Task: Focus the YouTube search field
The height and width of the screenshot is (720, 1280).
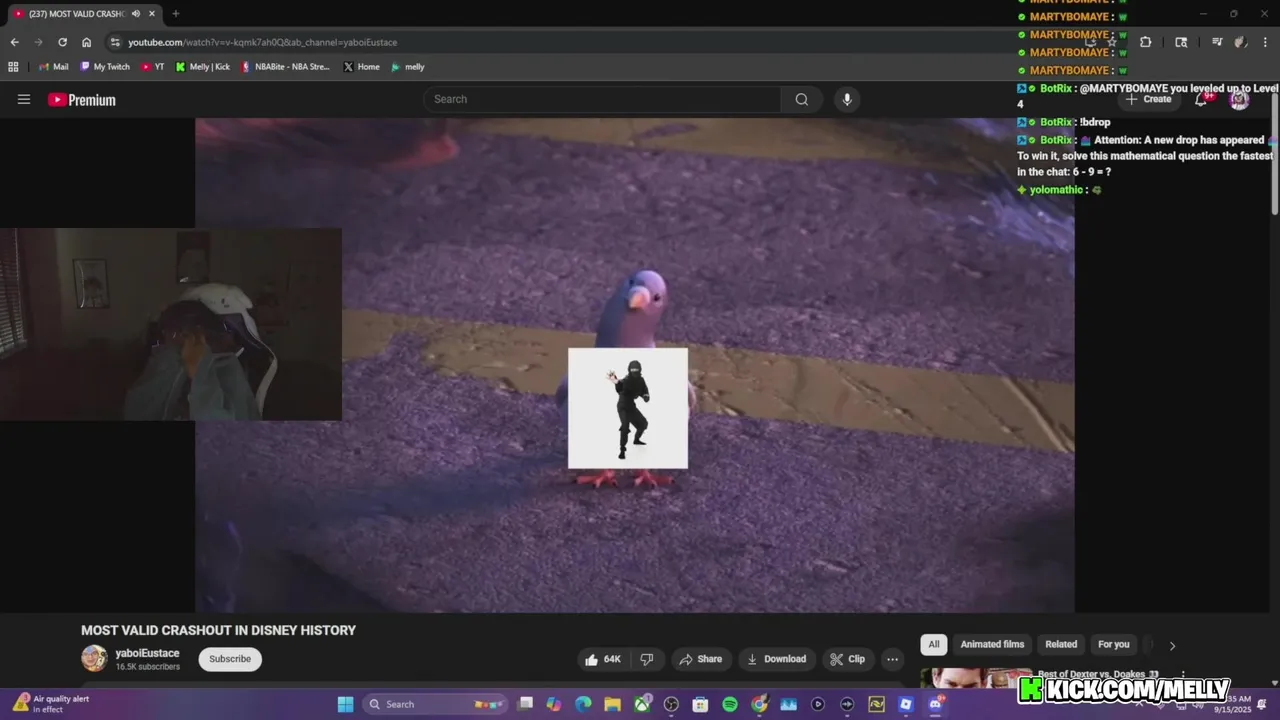Action: tap(602, 99)
